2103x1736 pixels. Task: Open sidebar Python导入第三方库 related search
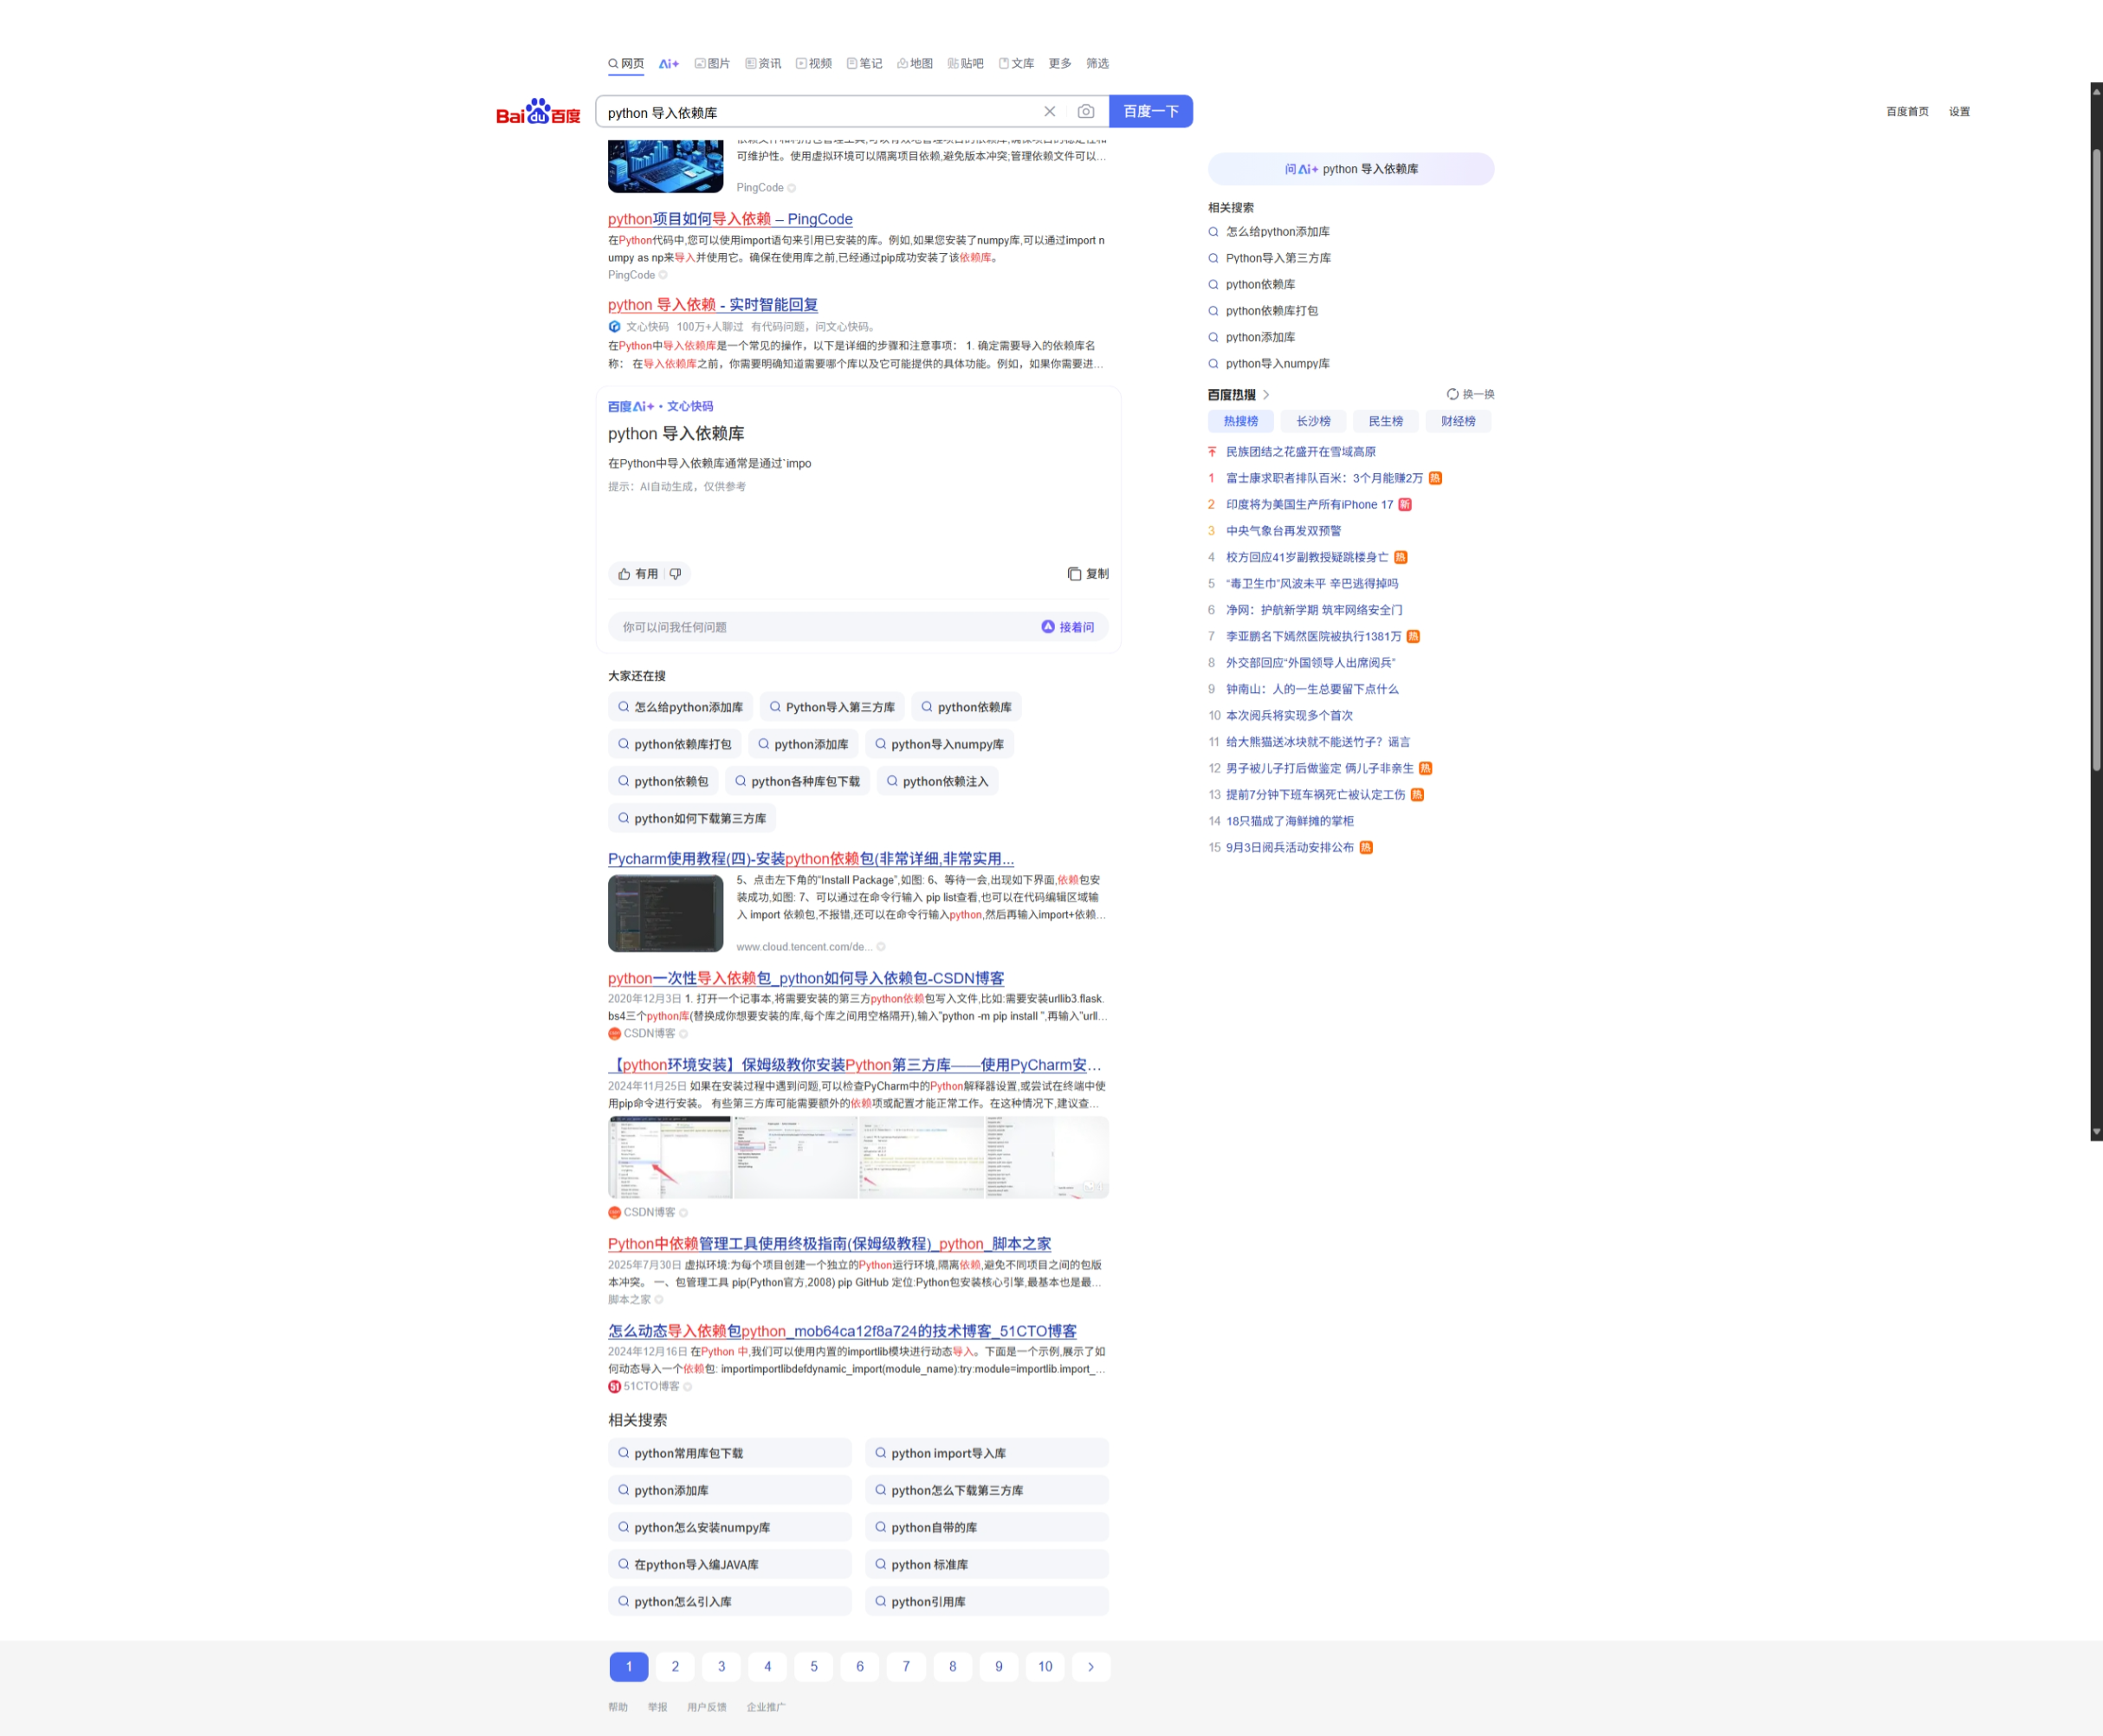pyautogui.click(x=1278, y=258)
